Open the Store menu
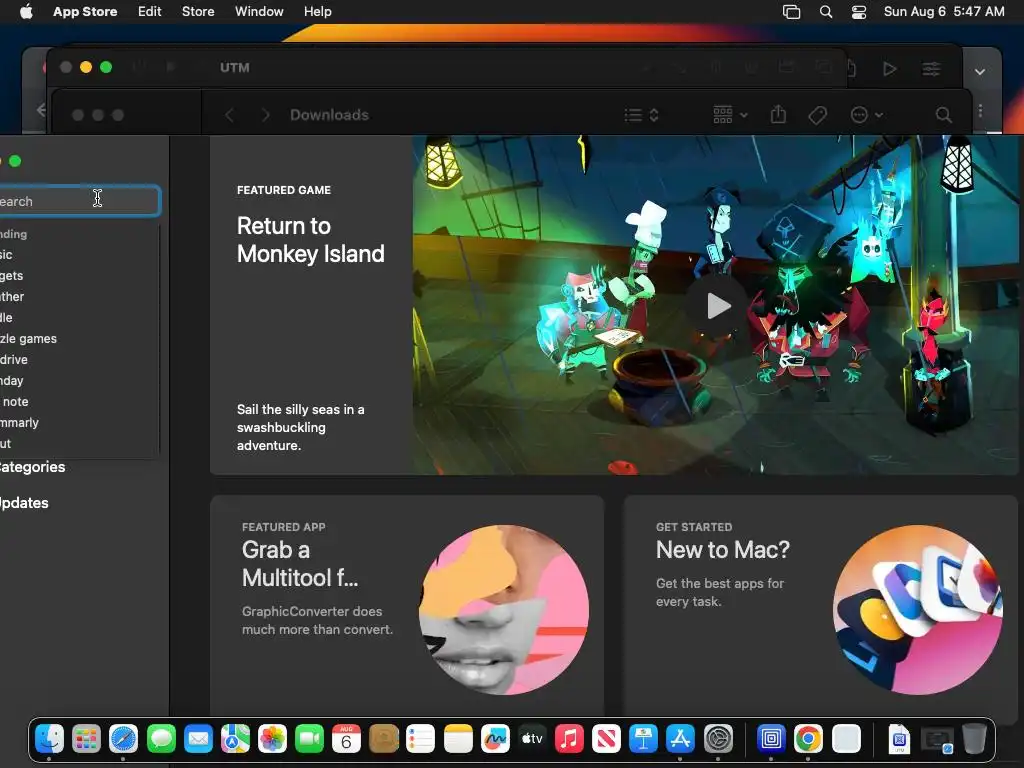Screen dimensions: 1024x768 coord(198,12)
